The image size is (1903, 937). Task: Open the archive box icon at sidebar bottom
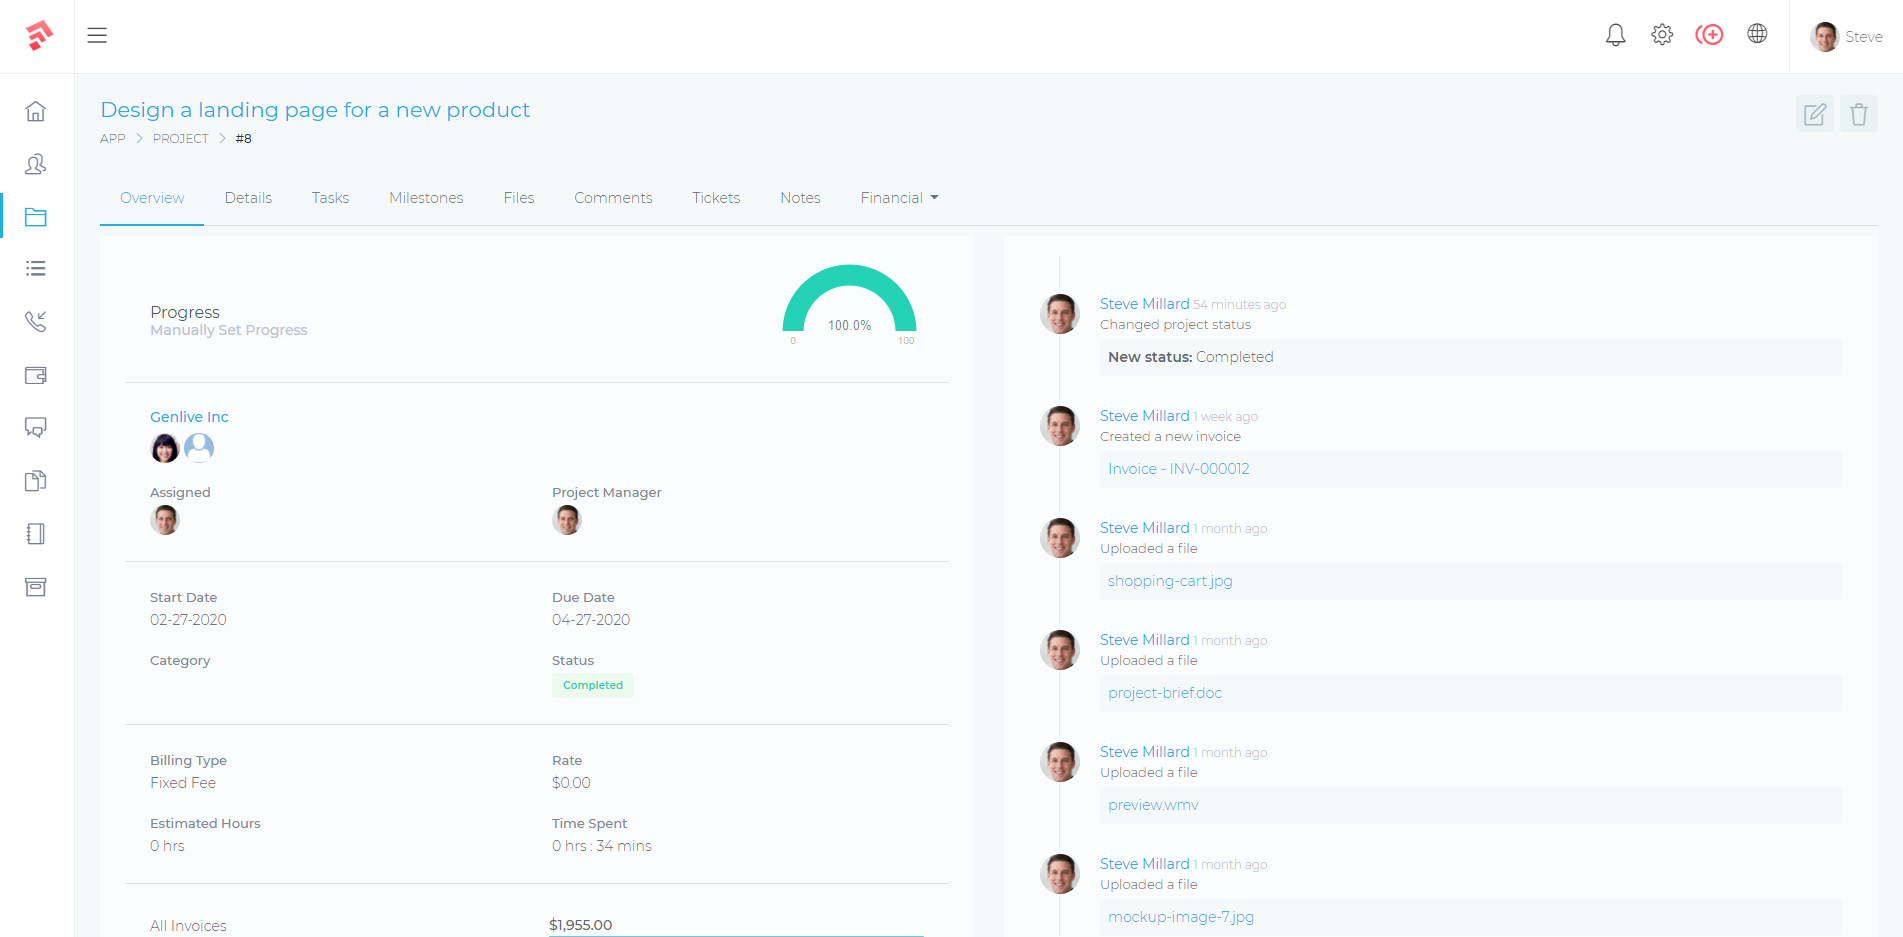36,587
